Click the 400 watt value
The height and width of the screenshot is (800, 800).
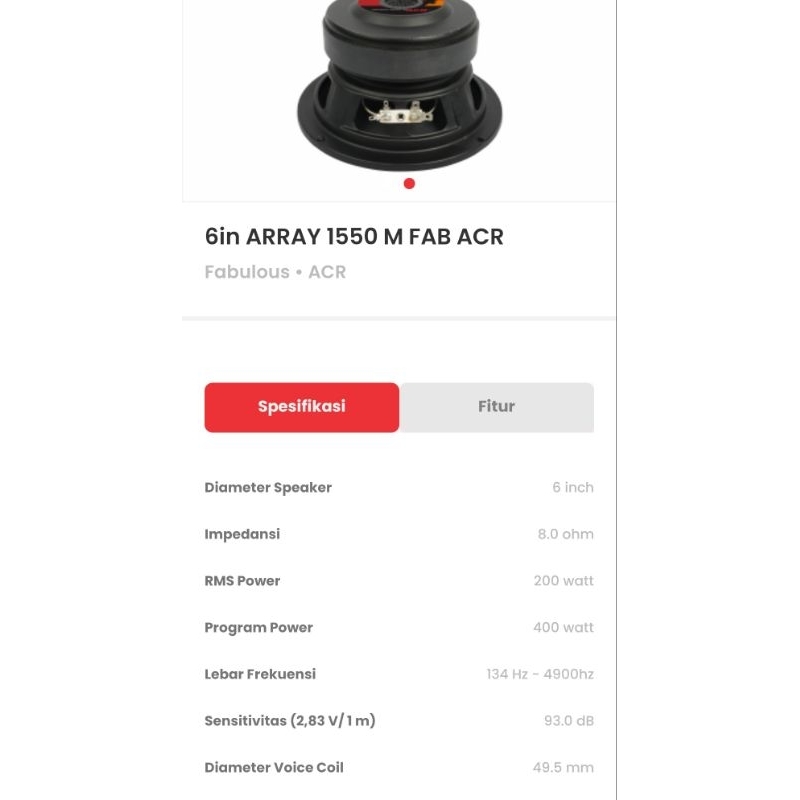(x=563, y=627)
